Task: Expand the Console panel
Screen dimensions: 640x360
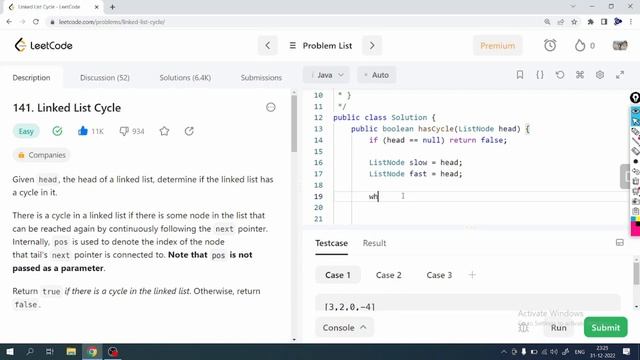Action: tap(344, 327)
